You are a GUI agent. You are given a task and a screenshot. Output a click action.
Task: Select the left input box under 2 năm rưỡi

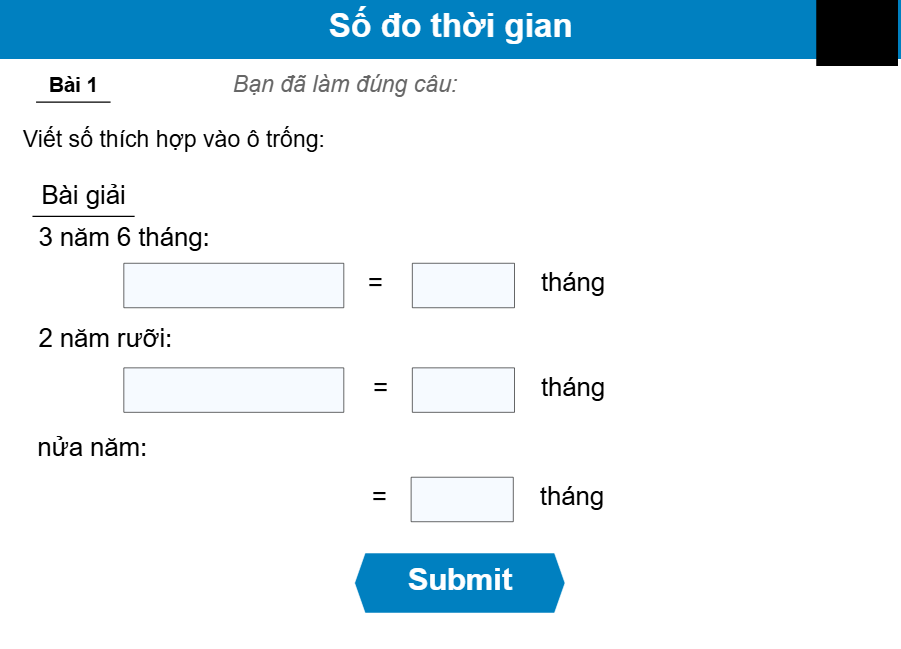tap(232, 389)
